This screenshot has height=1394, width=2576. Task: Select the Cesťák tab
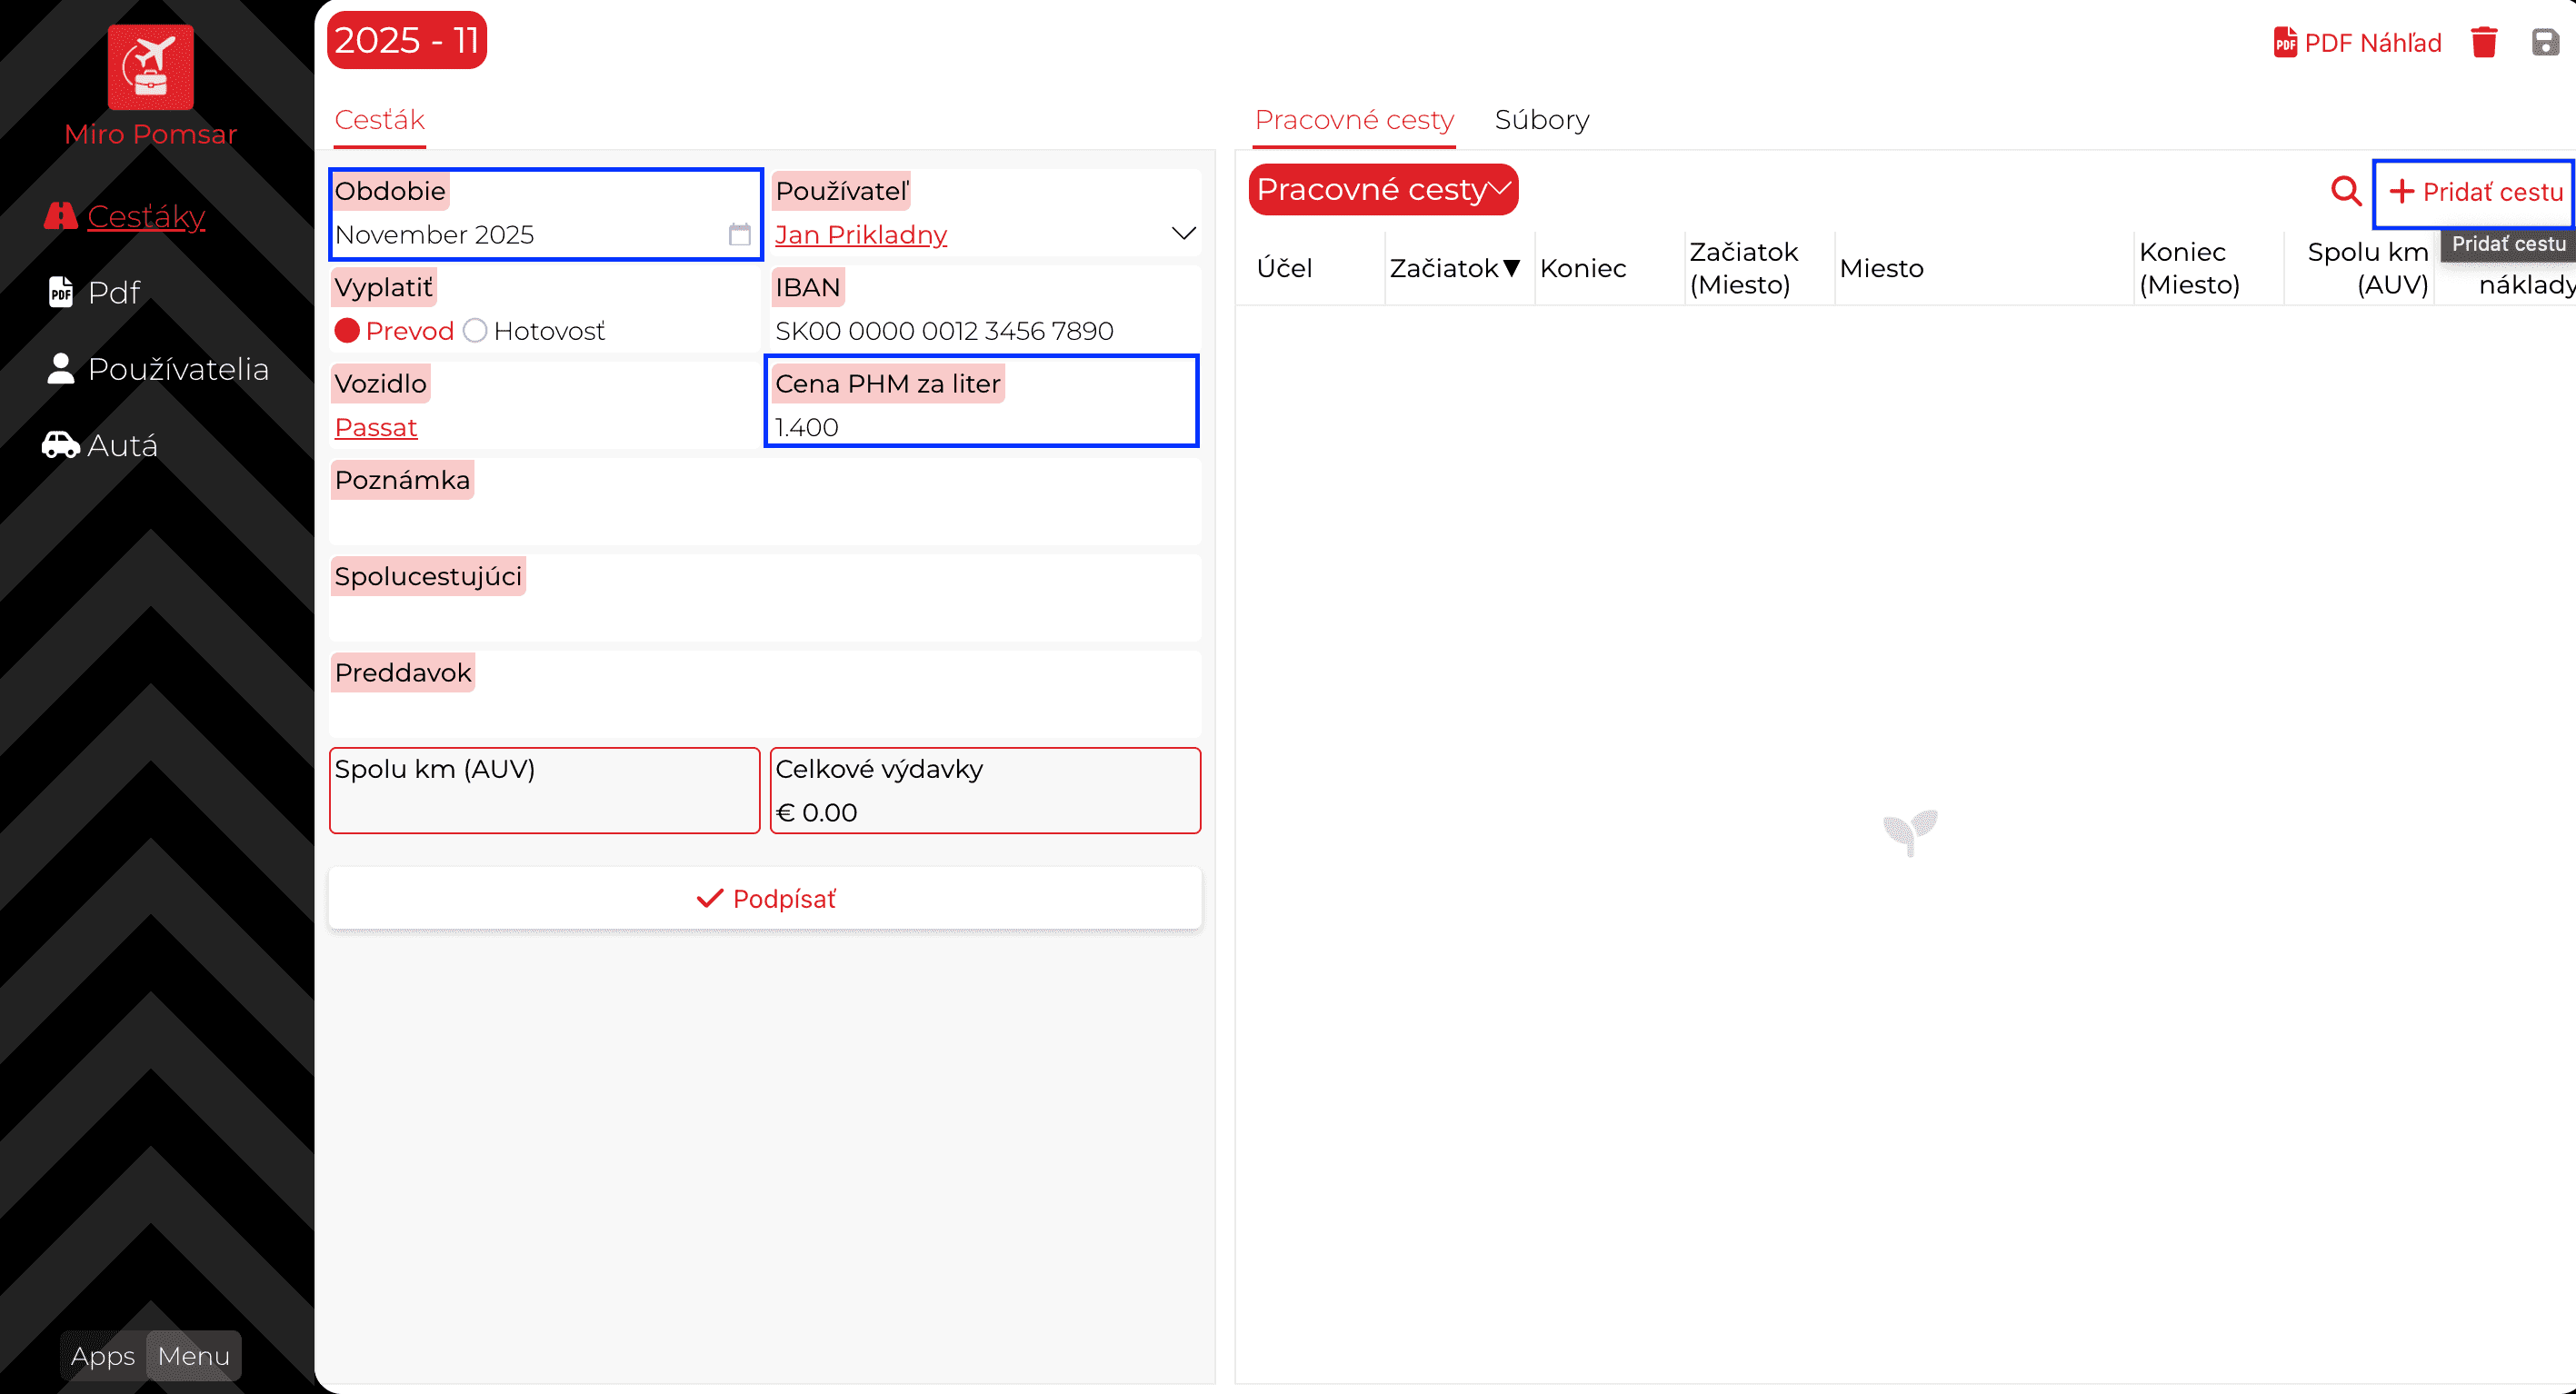pos(379,120)
